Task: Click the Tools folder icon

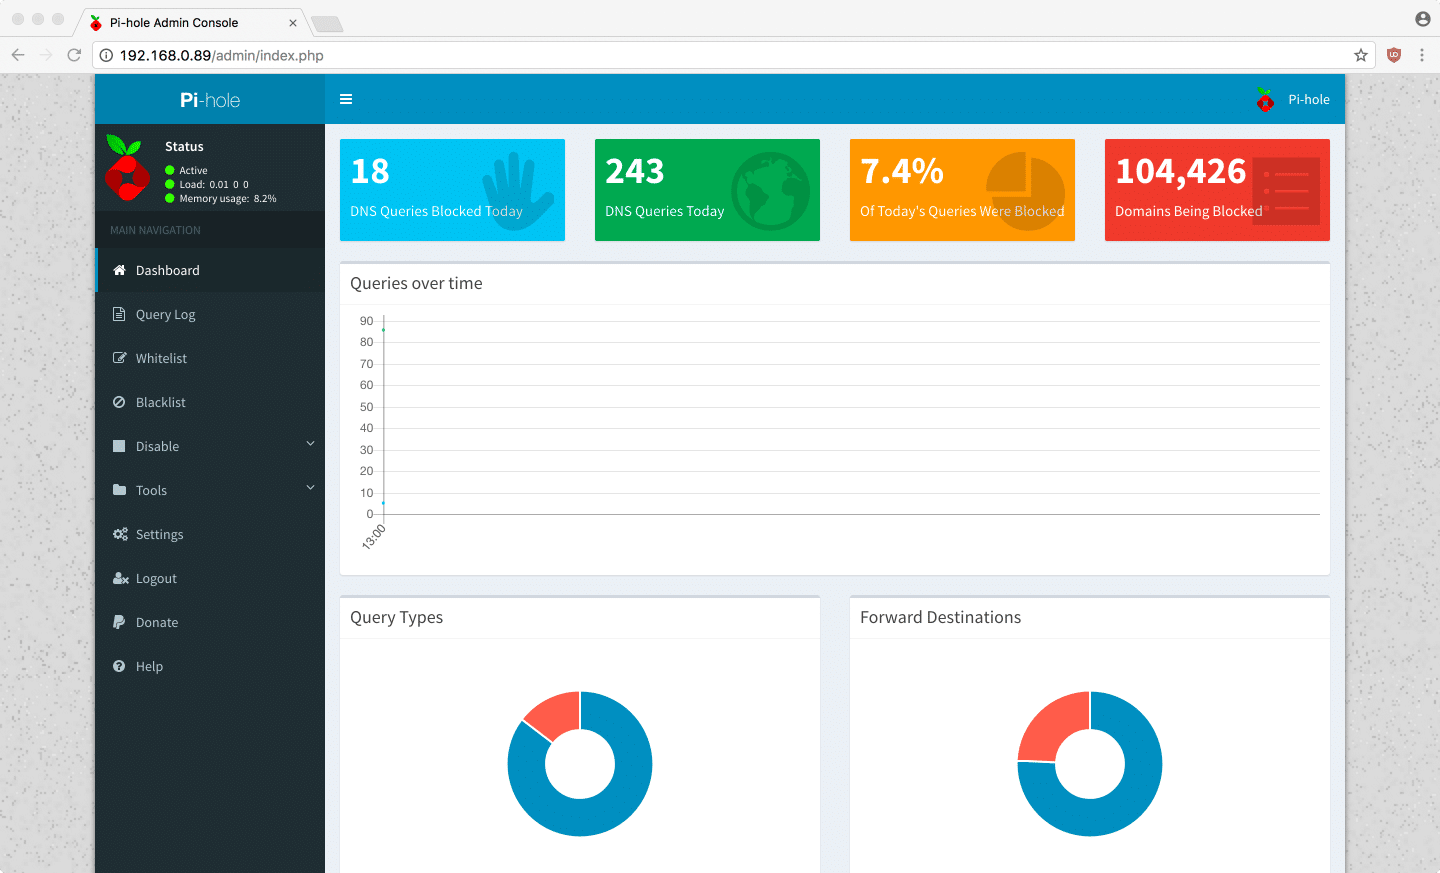Action: click(119, 490)
